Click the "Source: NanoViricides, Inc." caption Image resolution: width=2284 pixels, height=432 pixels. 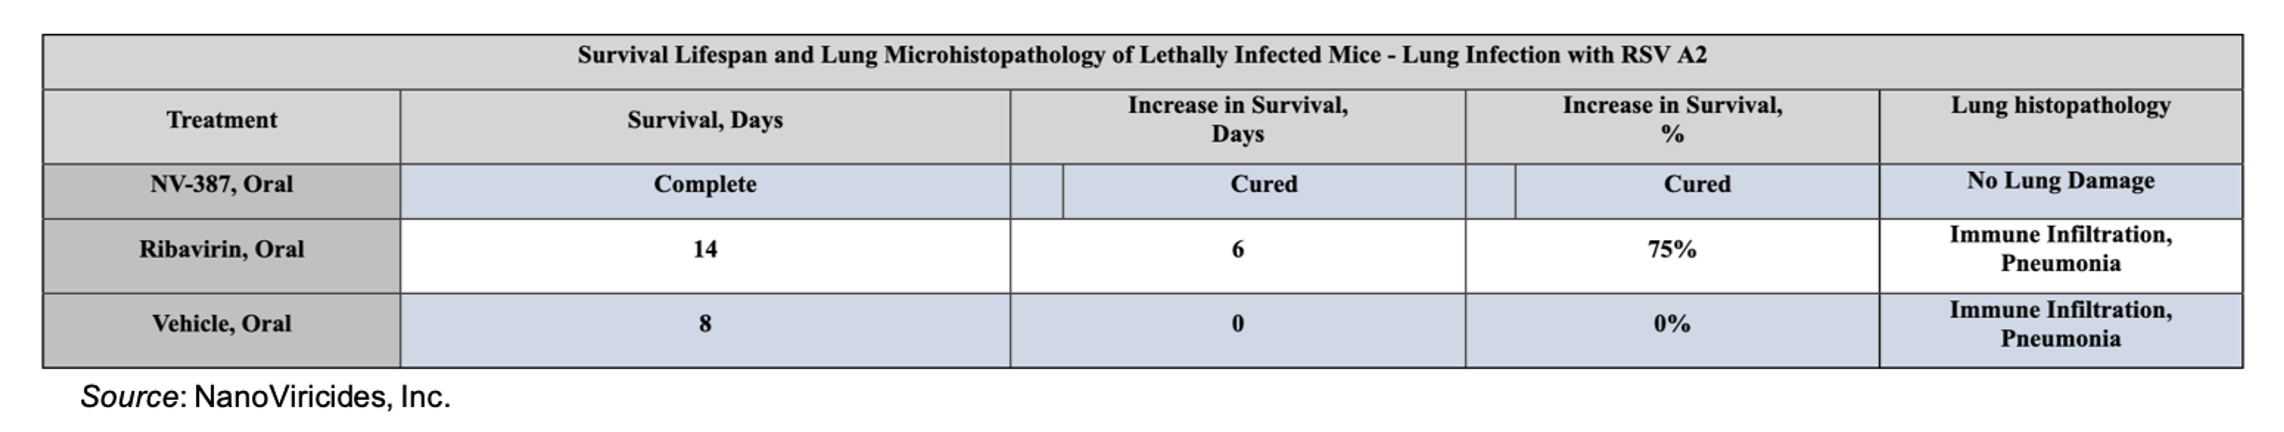(x=265, y=398)
